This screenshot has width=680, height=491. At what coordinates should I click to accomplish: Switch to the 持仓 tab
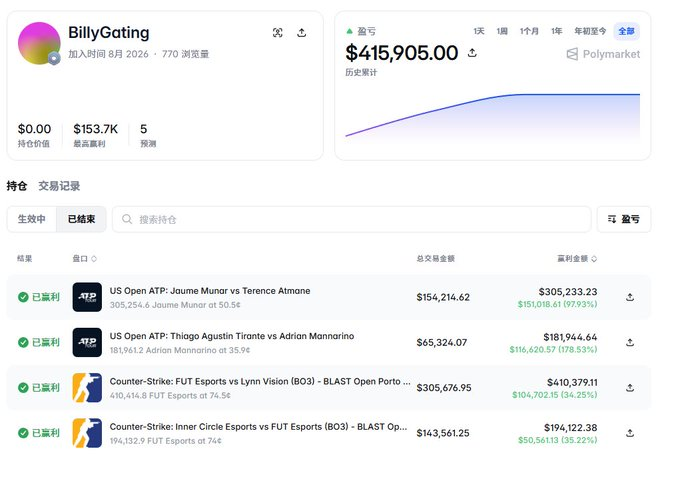[x=17, y=186]
